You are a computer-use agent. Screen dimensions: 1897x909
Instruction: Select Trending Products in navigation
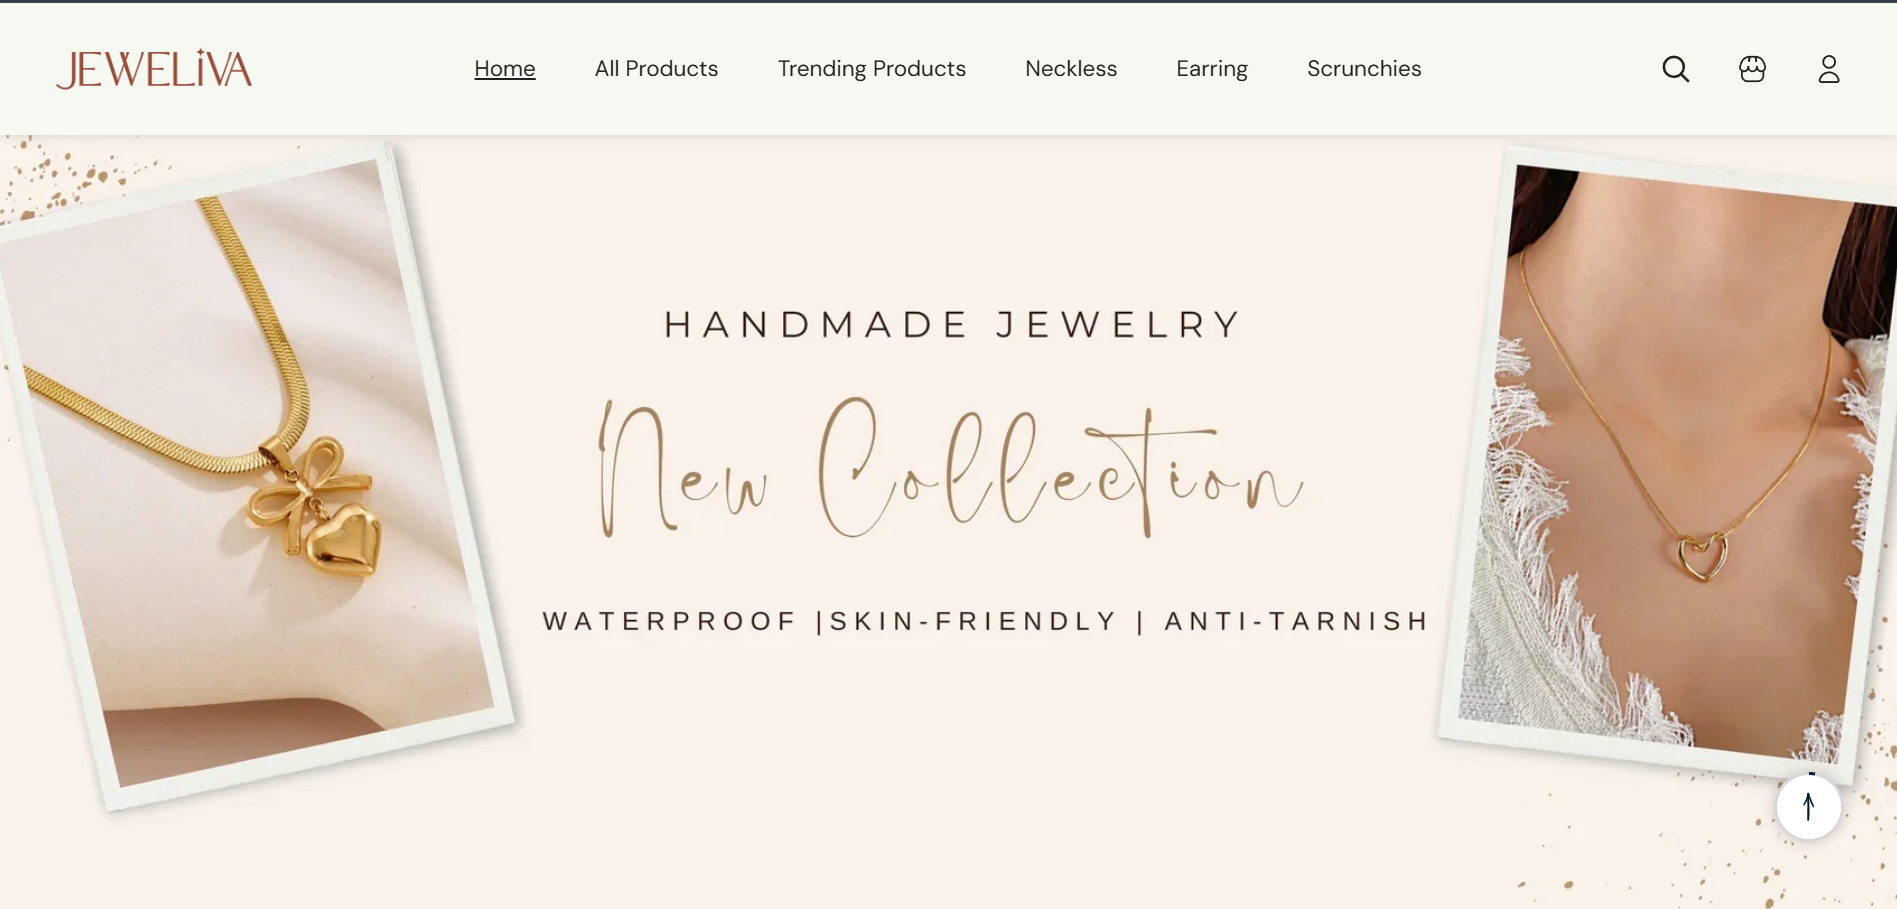tap(871, 69)
